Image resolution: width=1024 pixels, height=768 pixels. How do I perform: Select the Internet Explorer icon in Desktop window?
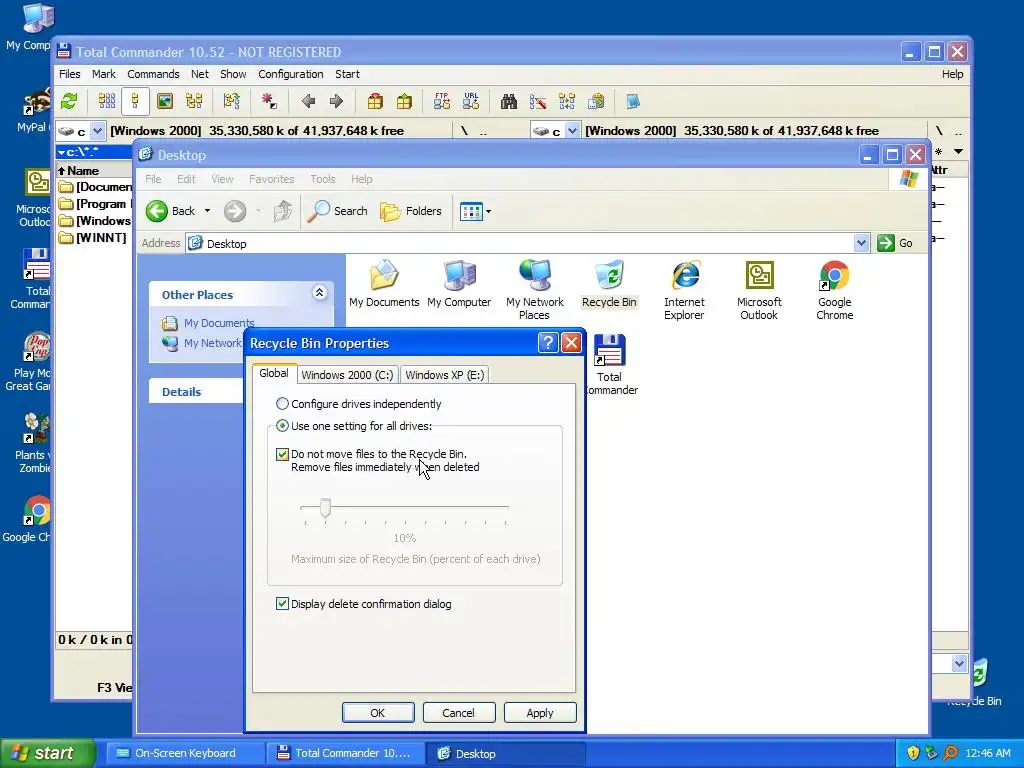684,290
